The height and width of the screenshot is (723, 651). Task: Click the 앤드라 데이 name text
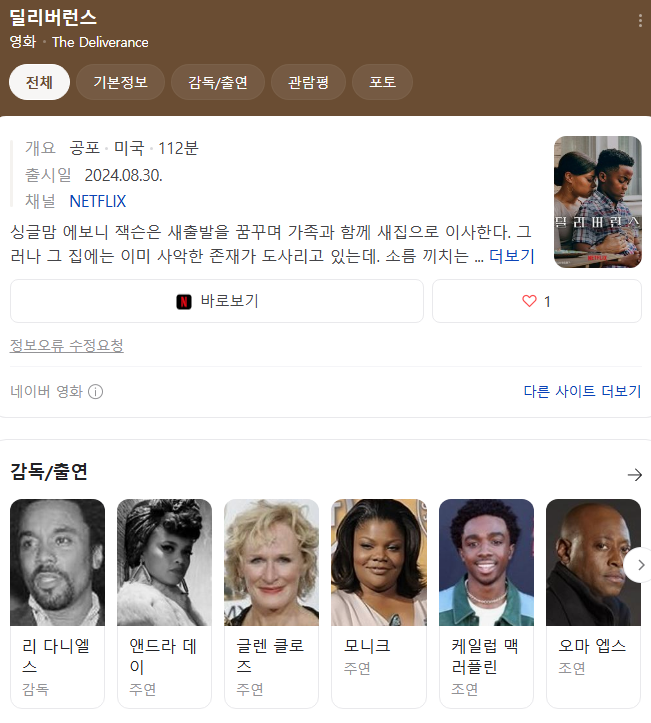[163, 657]
